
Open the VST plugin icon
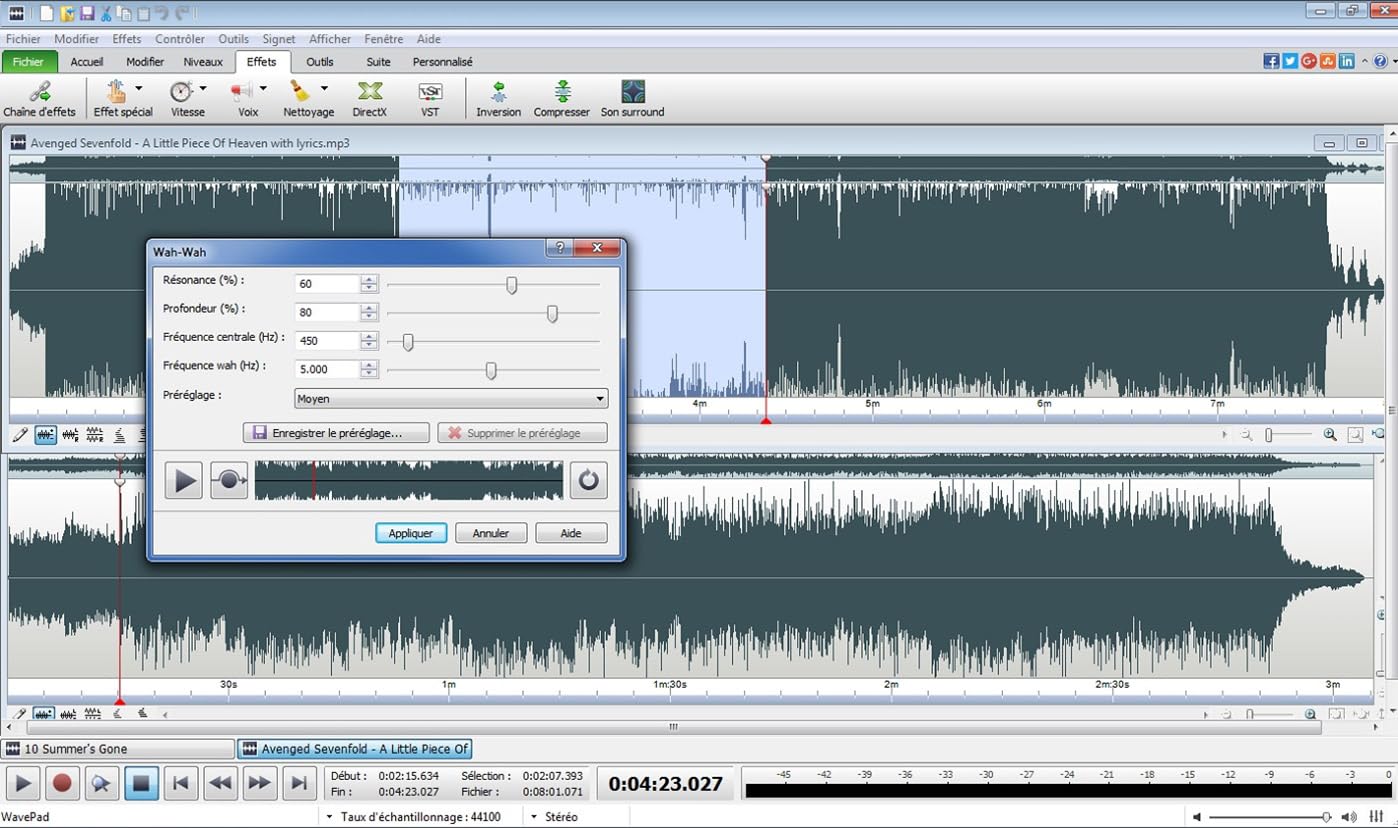(429, 99)
